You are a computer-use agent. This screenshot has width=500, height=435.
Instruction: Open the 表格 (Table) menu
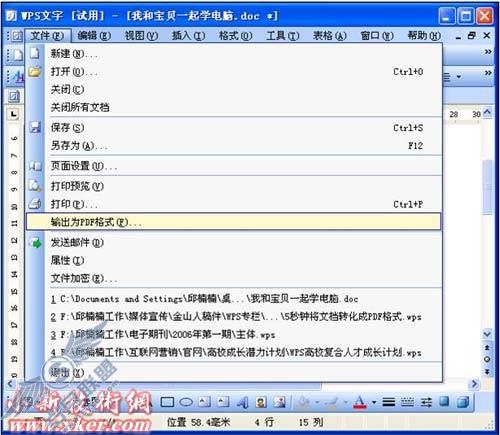(x=329, y=35)
